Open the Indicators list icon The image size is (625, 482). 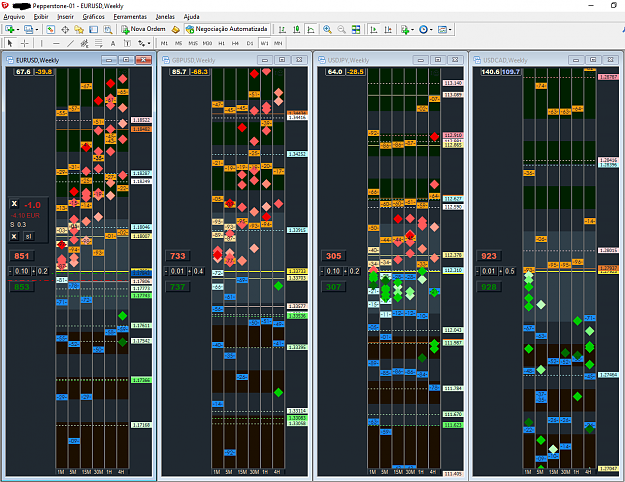(405, 30)
